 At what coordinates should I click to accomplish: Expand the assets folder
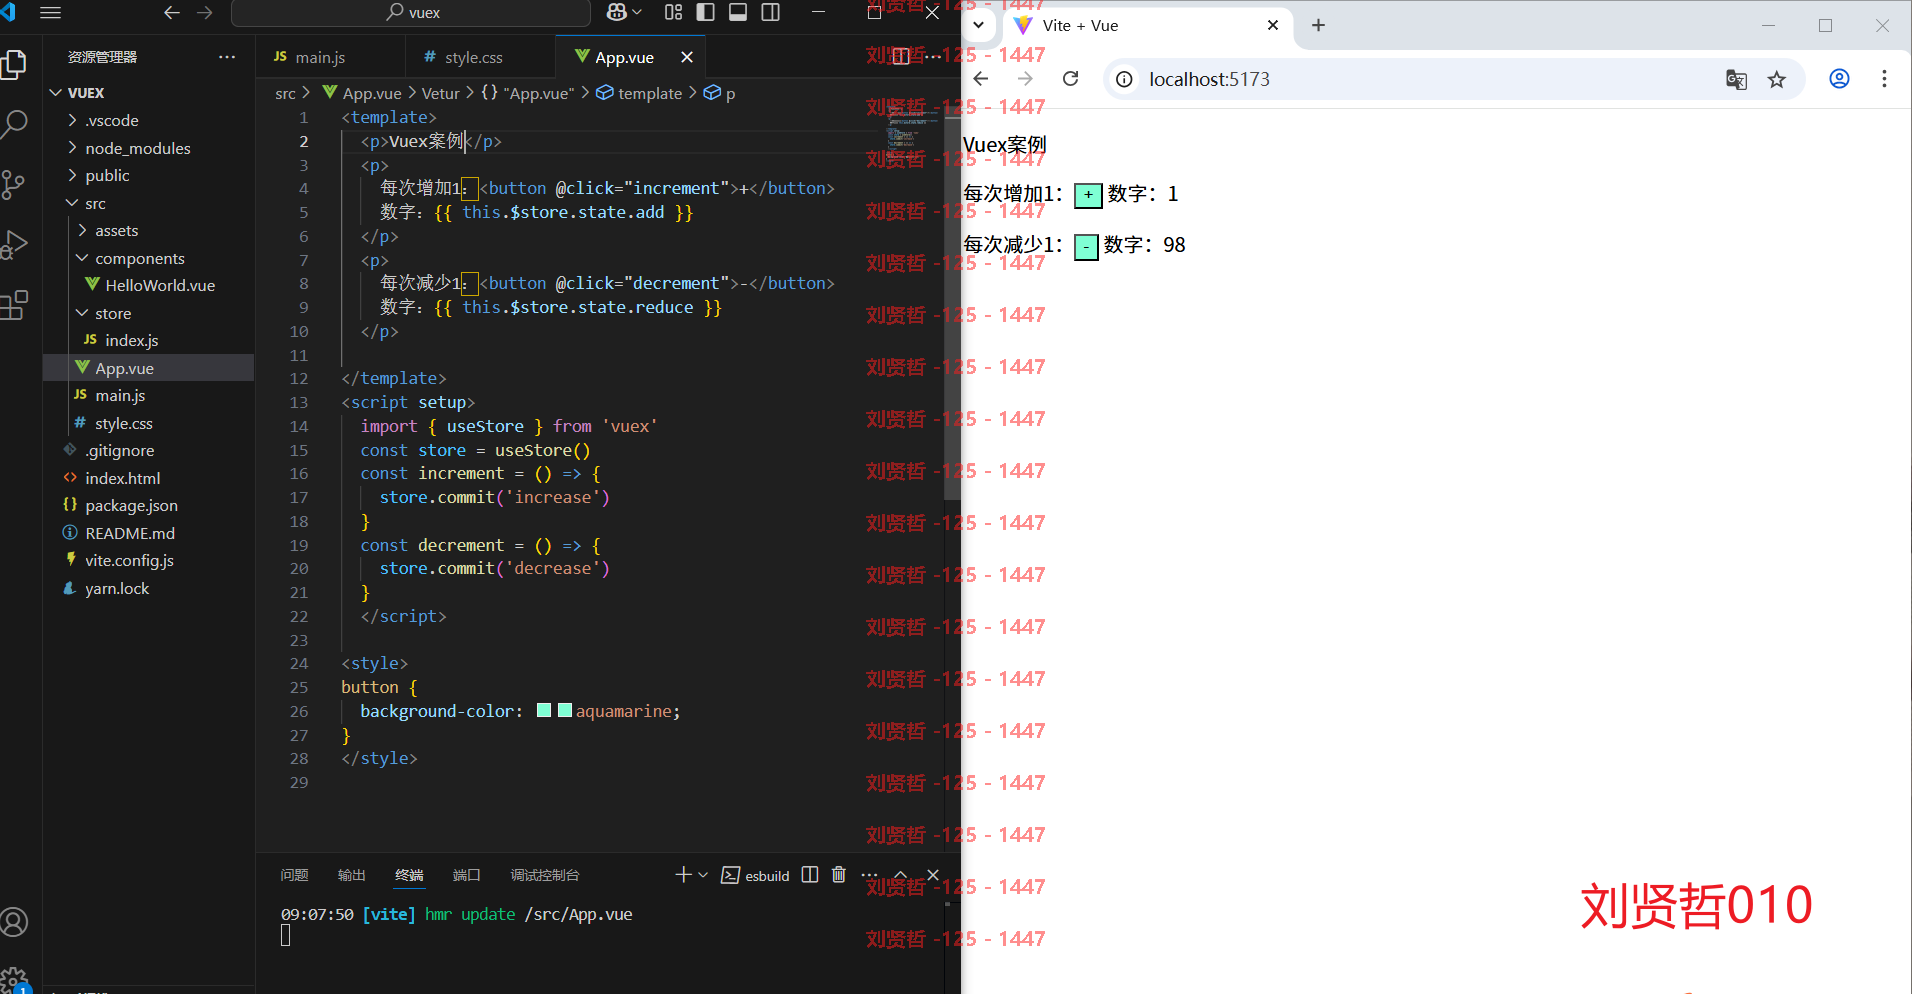coord(148,230)
